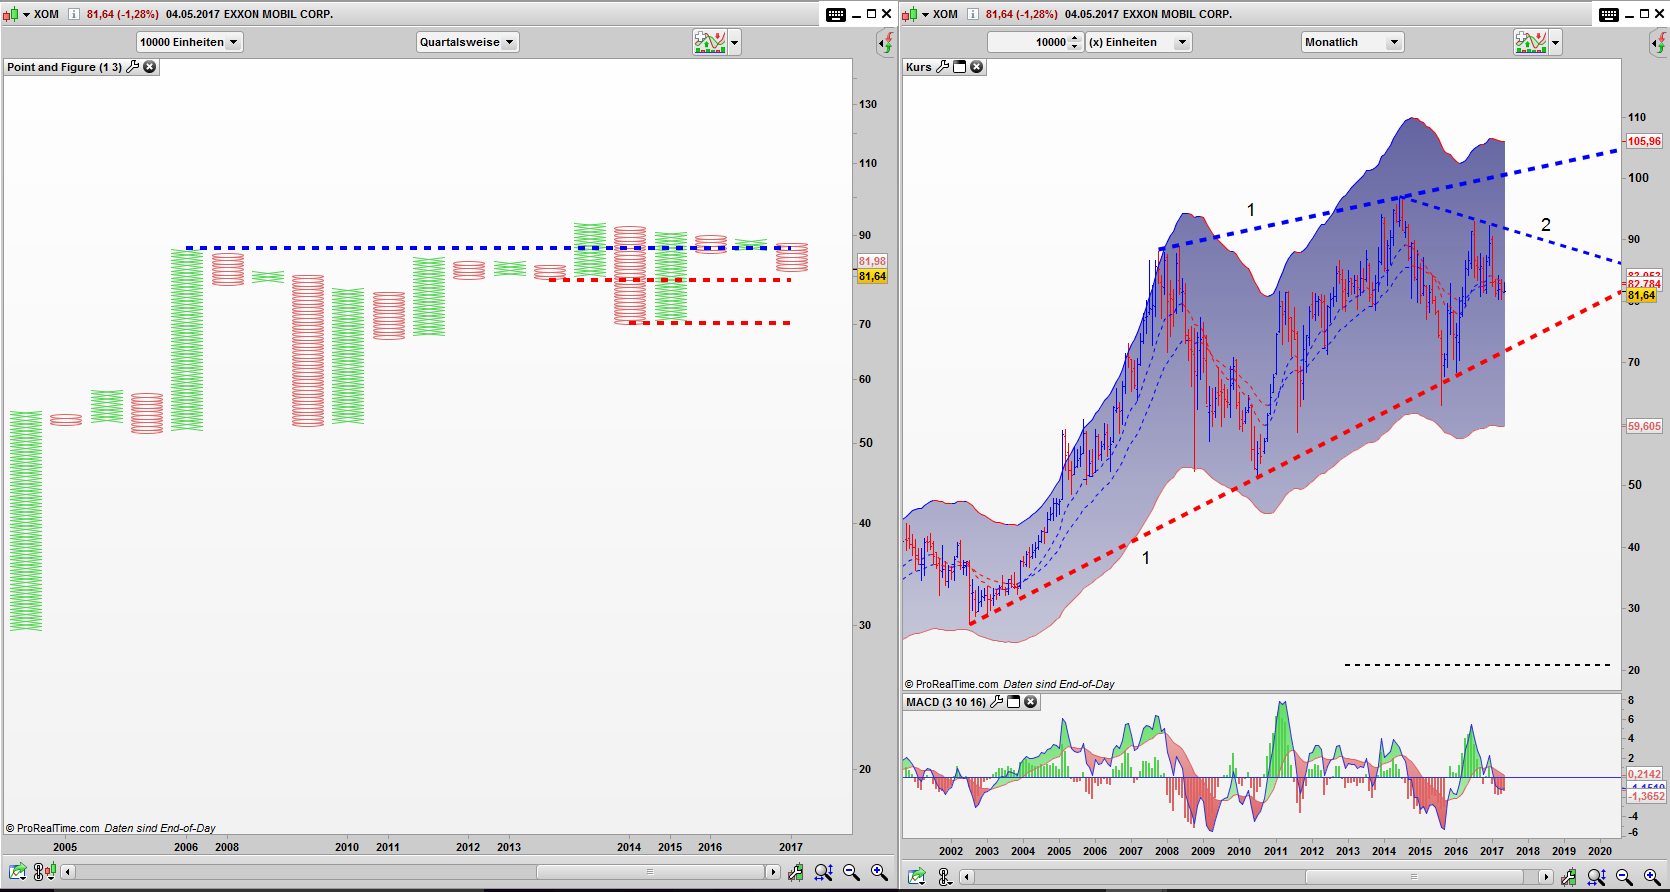Increase the units value with stepper arrow
Image resolution: width=1670 pixels, height=892 pixels.
[x=1075, y=38]
